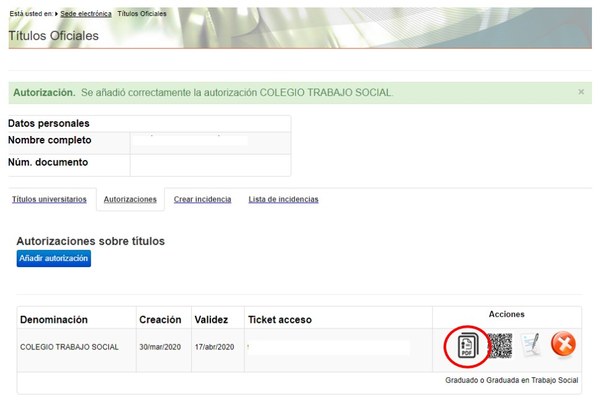
Task: Go to the Lista de incidencias tab
Action: click(x=283, y=199)
